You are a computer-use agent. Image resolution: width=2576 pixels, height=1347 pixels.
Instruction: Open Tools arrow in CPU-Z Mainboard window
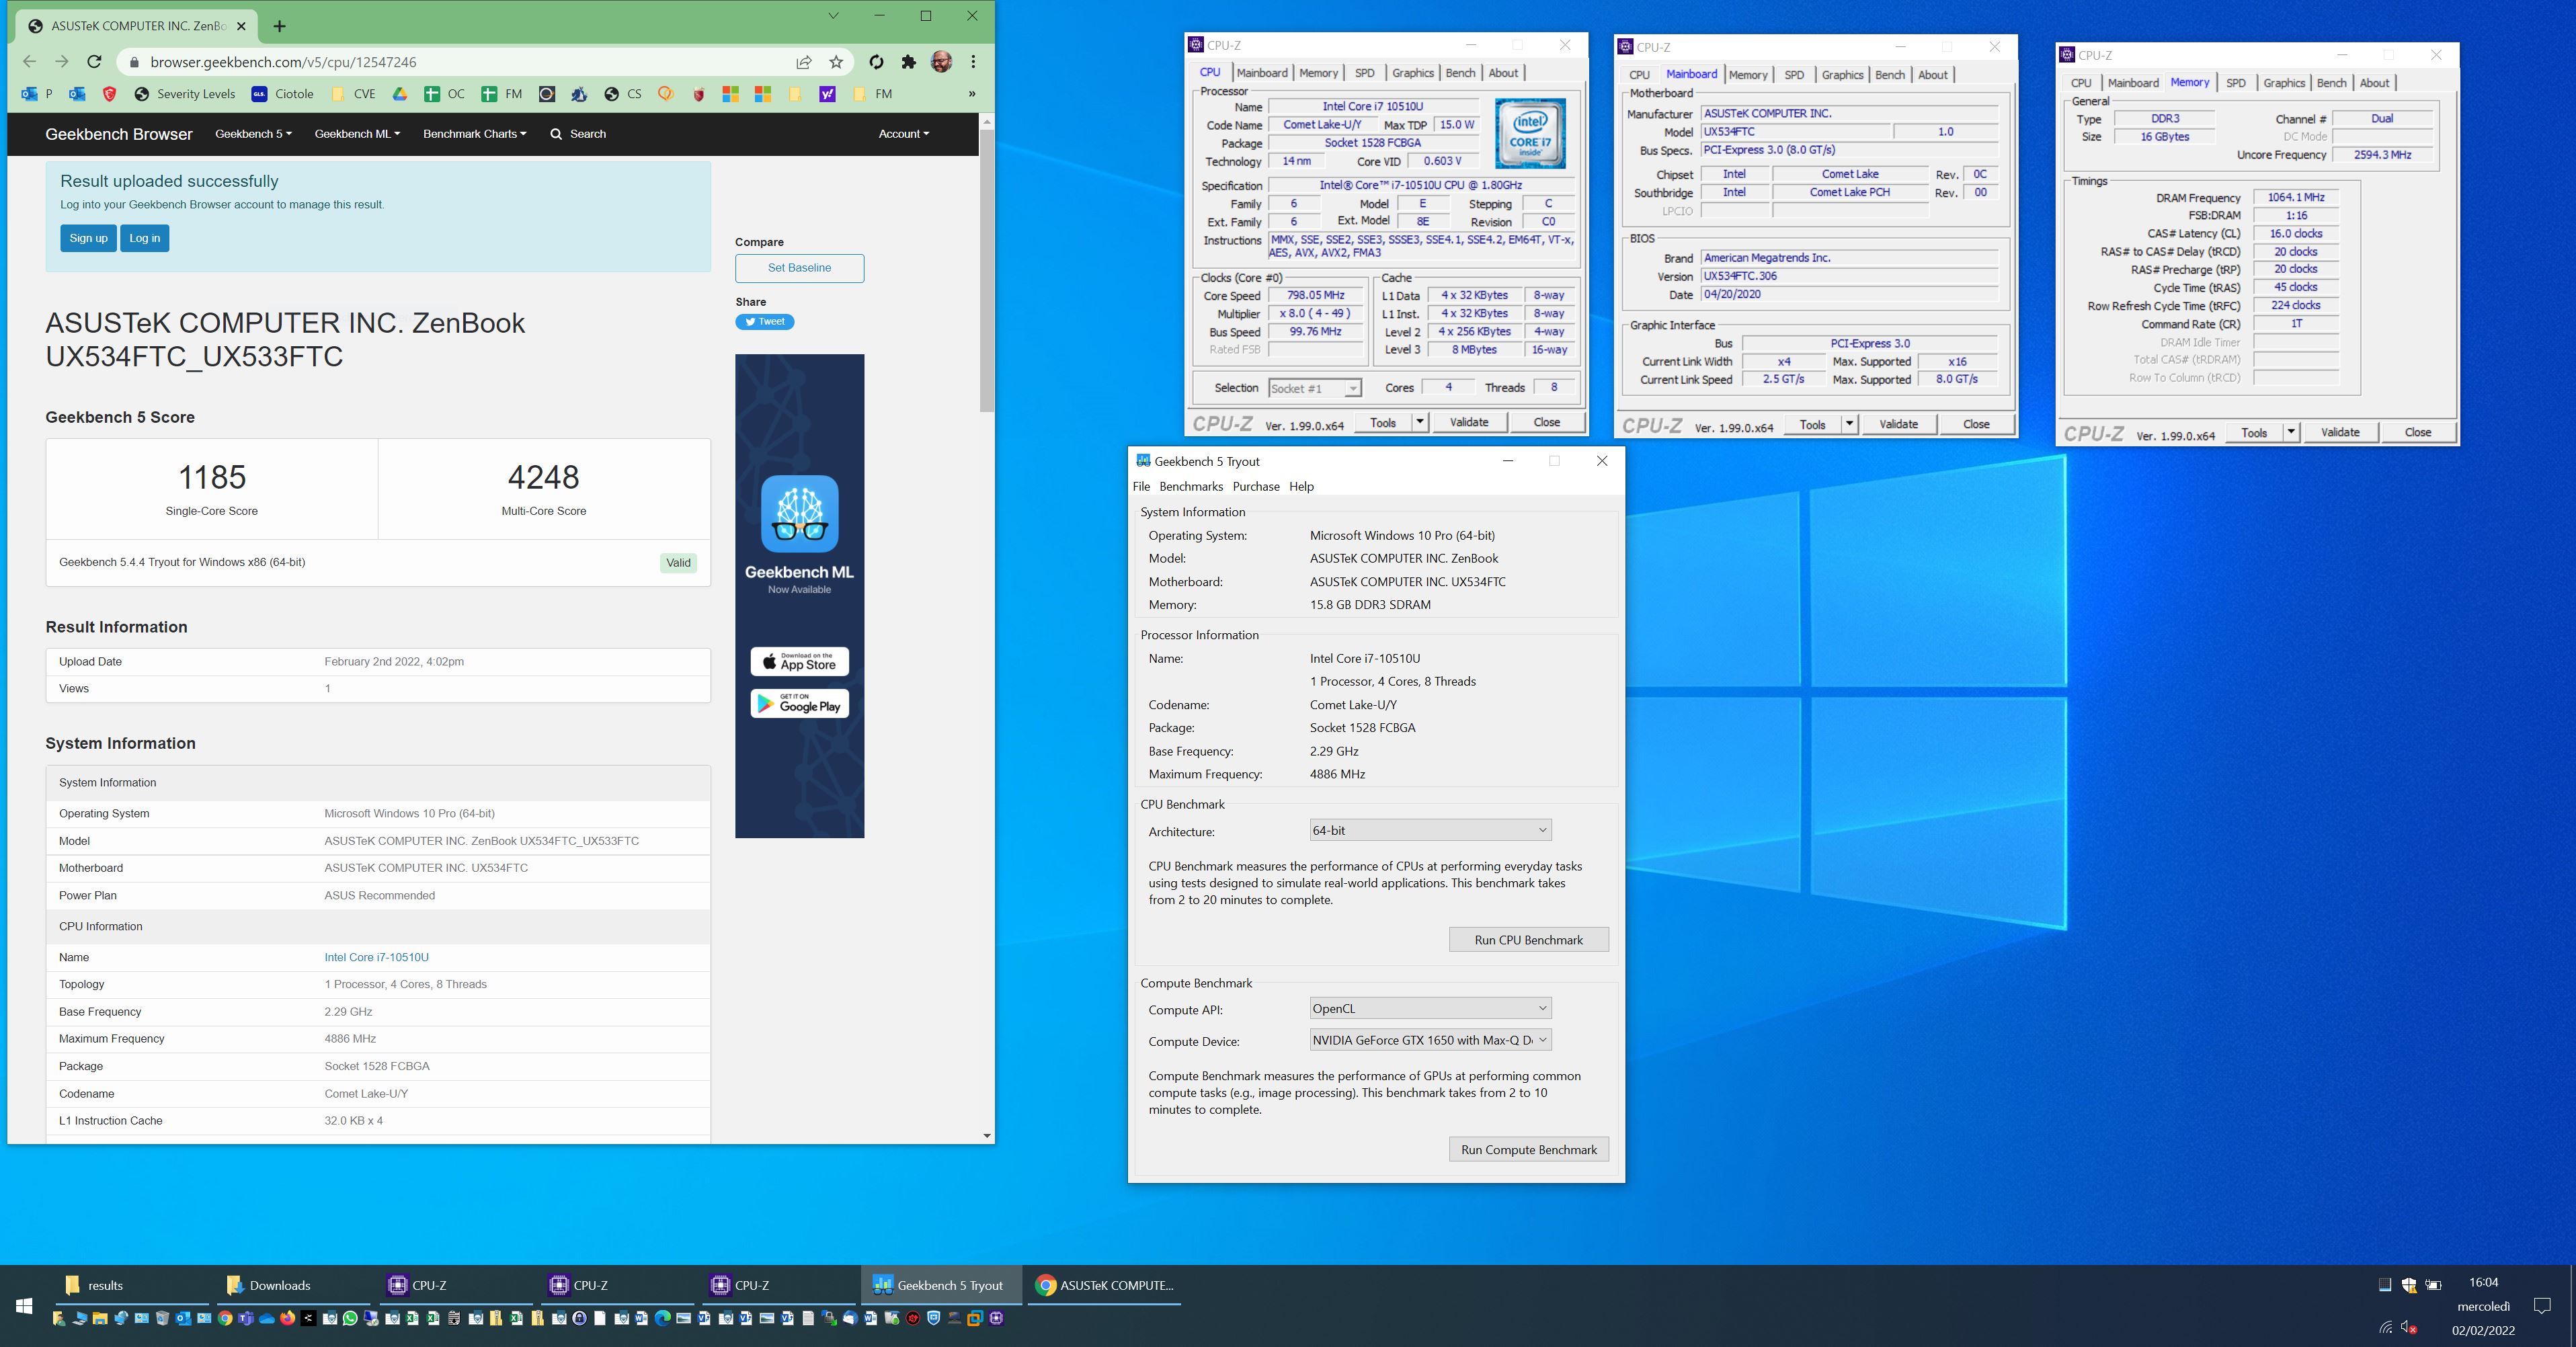point(1849,424)
